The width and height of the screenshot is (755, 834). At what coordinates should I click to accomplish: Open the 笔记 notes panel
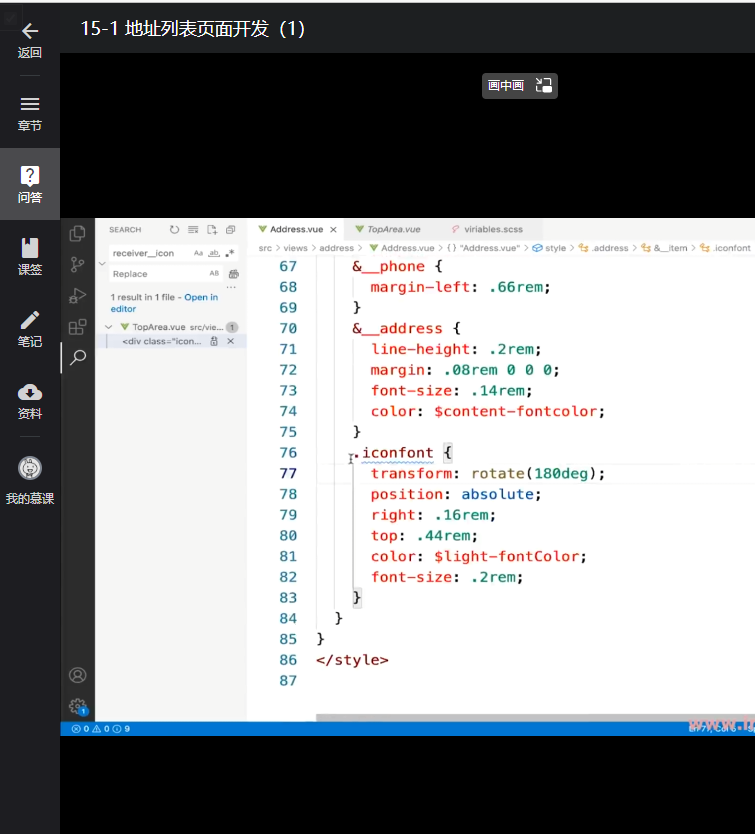point(30,329)
